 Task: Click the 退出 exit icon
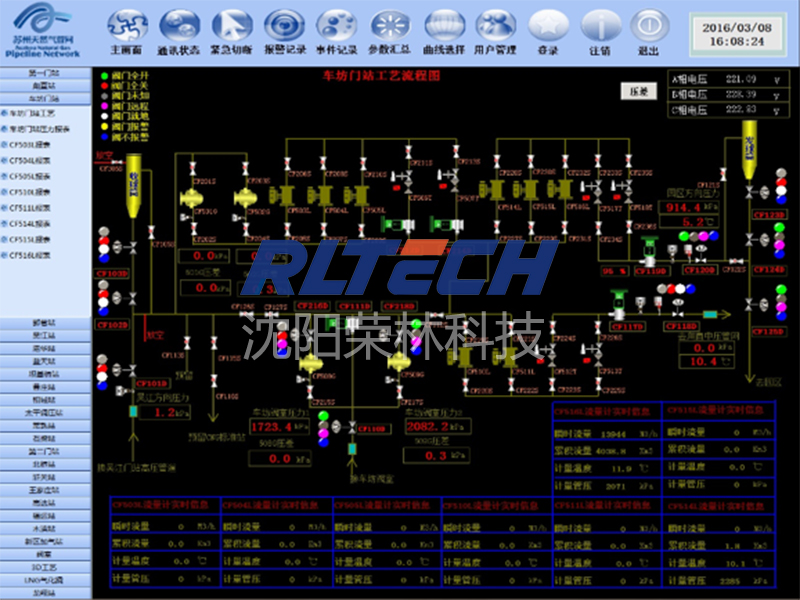point(649,26)
